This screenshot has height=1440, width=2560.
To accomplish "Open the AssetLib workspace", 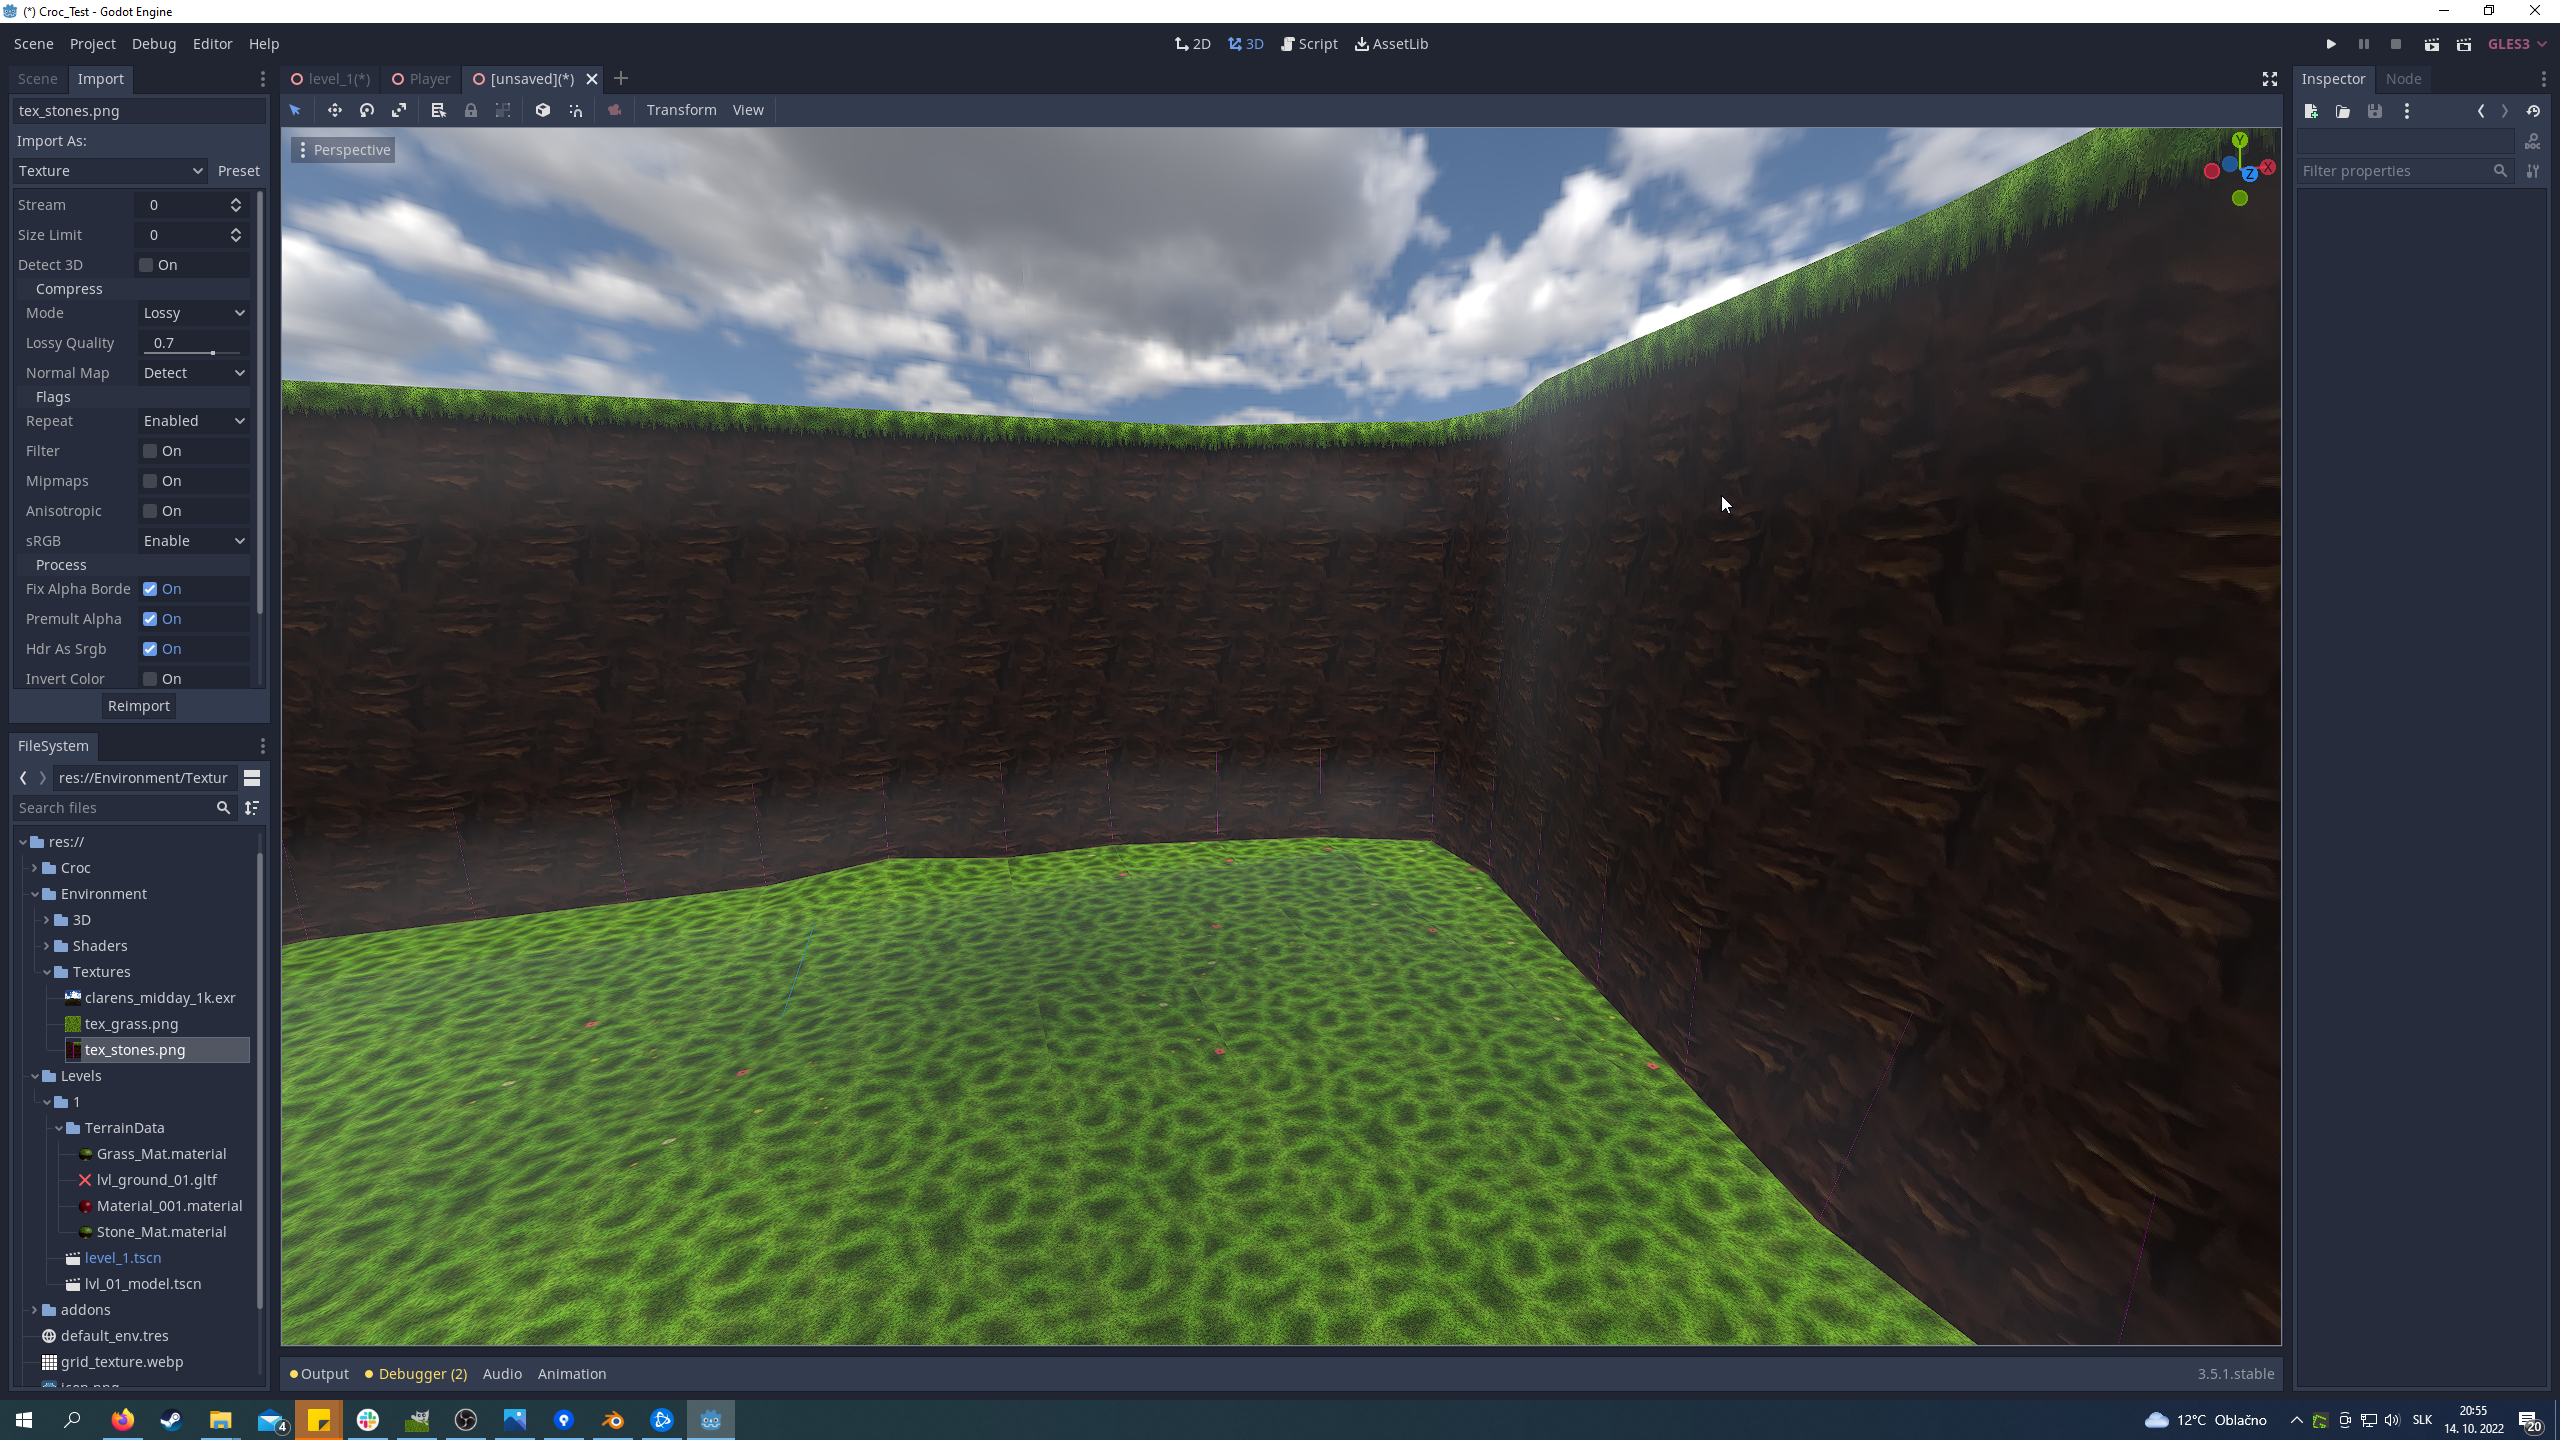I will click(x=1391, y=44).
